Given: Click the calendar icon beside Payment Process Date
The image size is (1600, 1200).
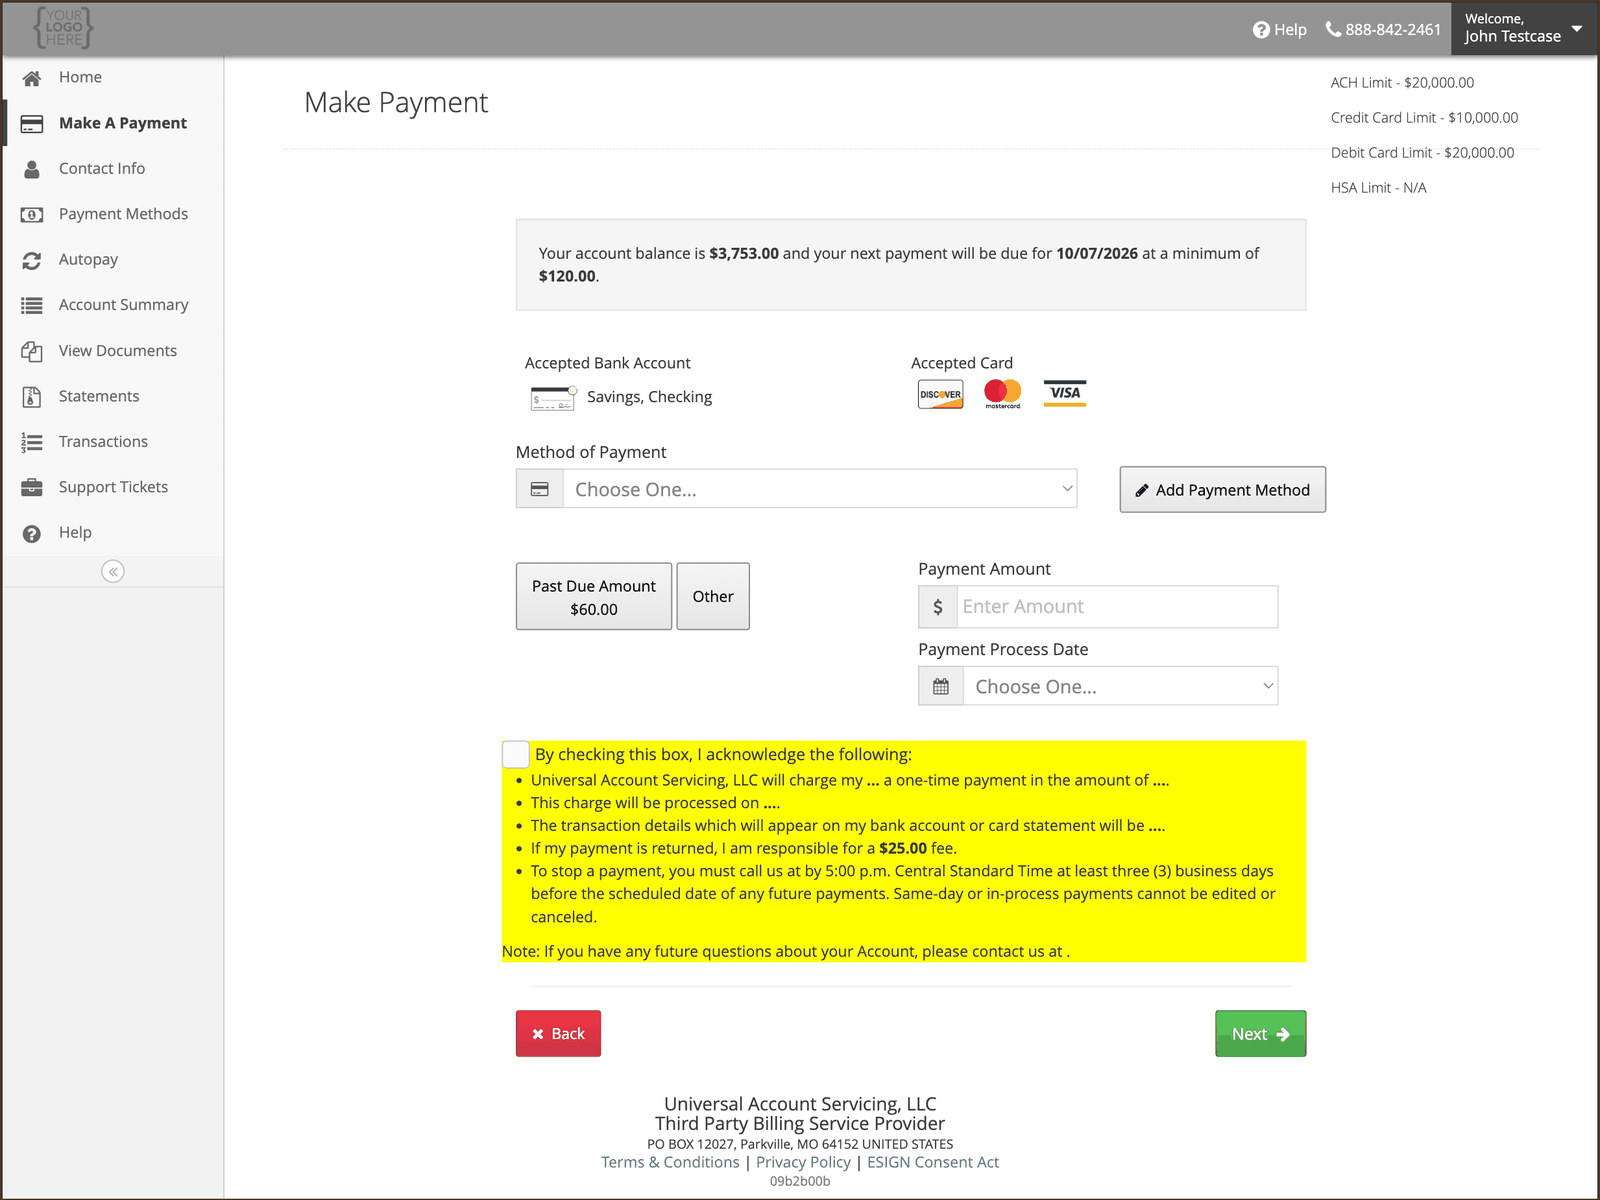Looking at the screenshot, I should 941,687.
